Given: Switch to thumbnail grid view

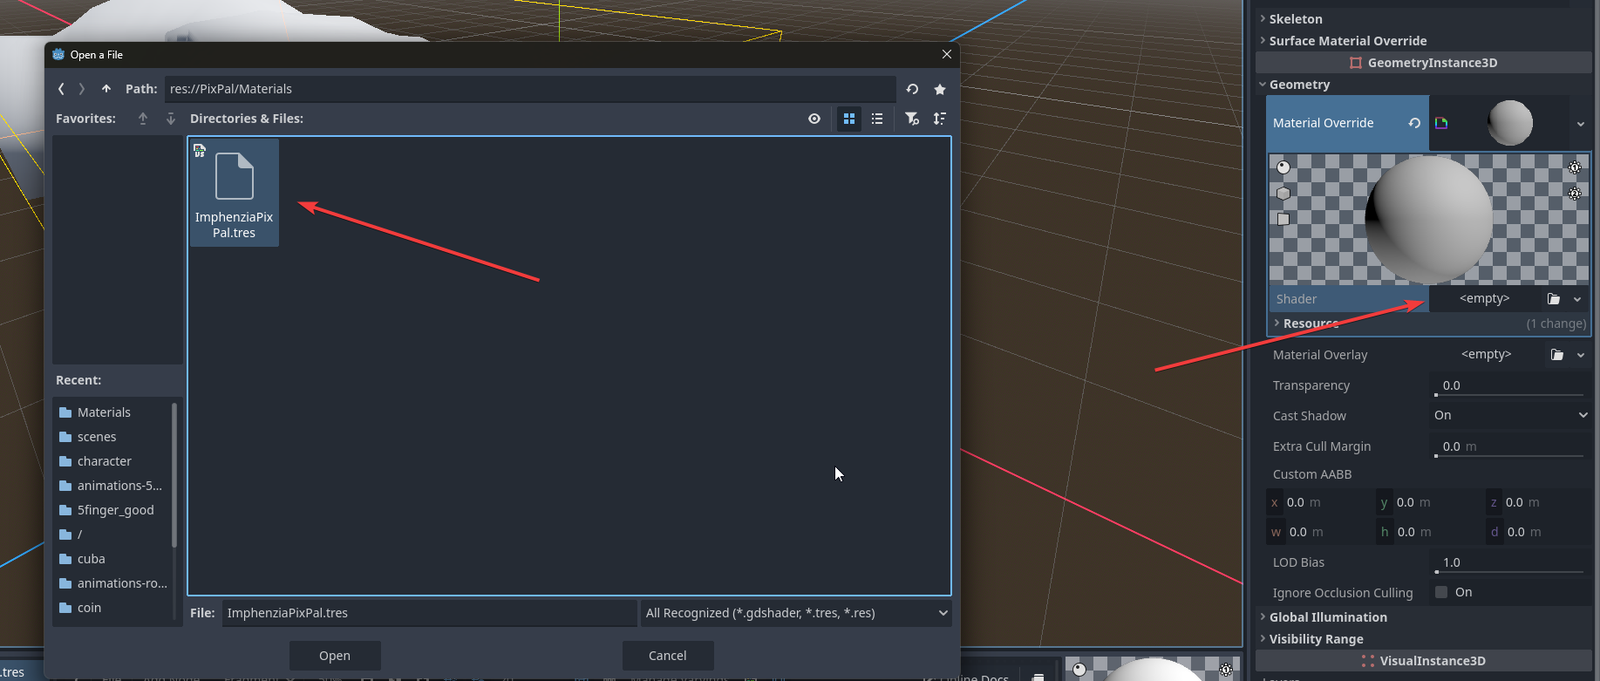Looking at the screenshot, I should [x=849, y=119].
